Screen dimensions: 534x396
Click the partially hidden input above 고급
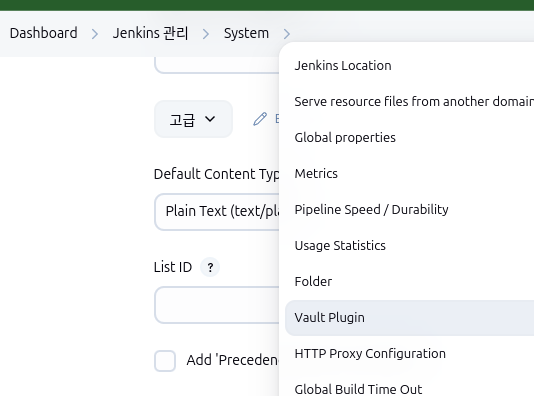217,65
